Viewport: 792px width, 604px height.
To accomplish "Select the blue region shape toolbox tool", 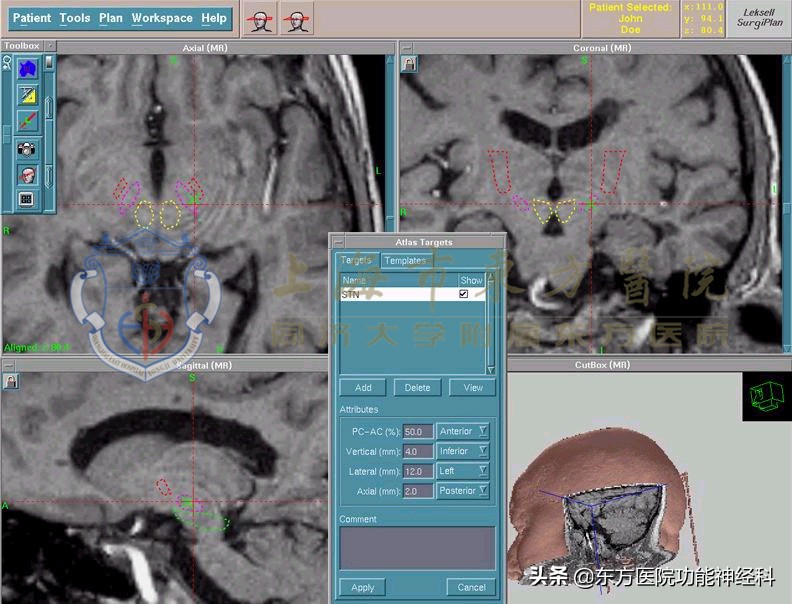I will tap(27, 69).
